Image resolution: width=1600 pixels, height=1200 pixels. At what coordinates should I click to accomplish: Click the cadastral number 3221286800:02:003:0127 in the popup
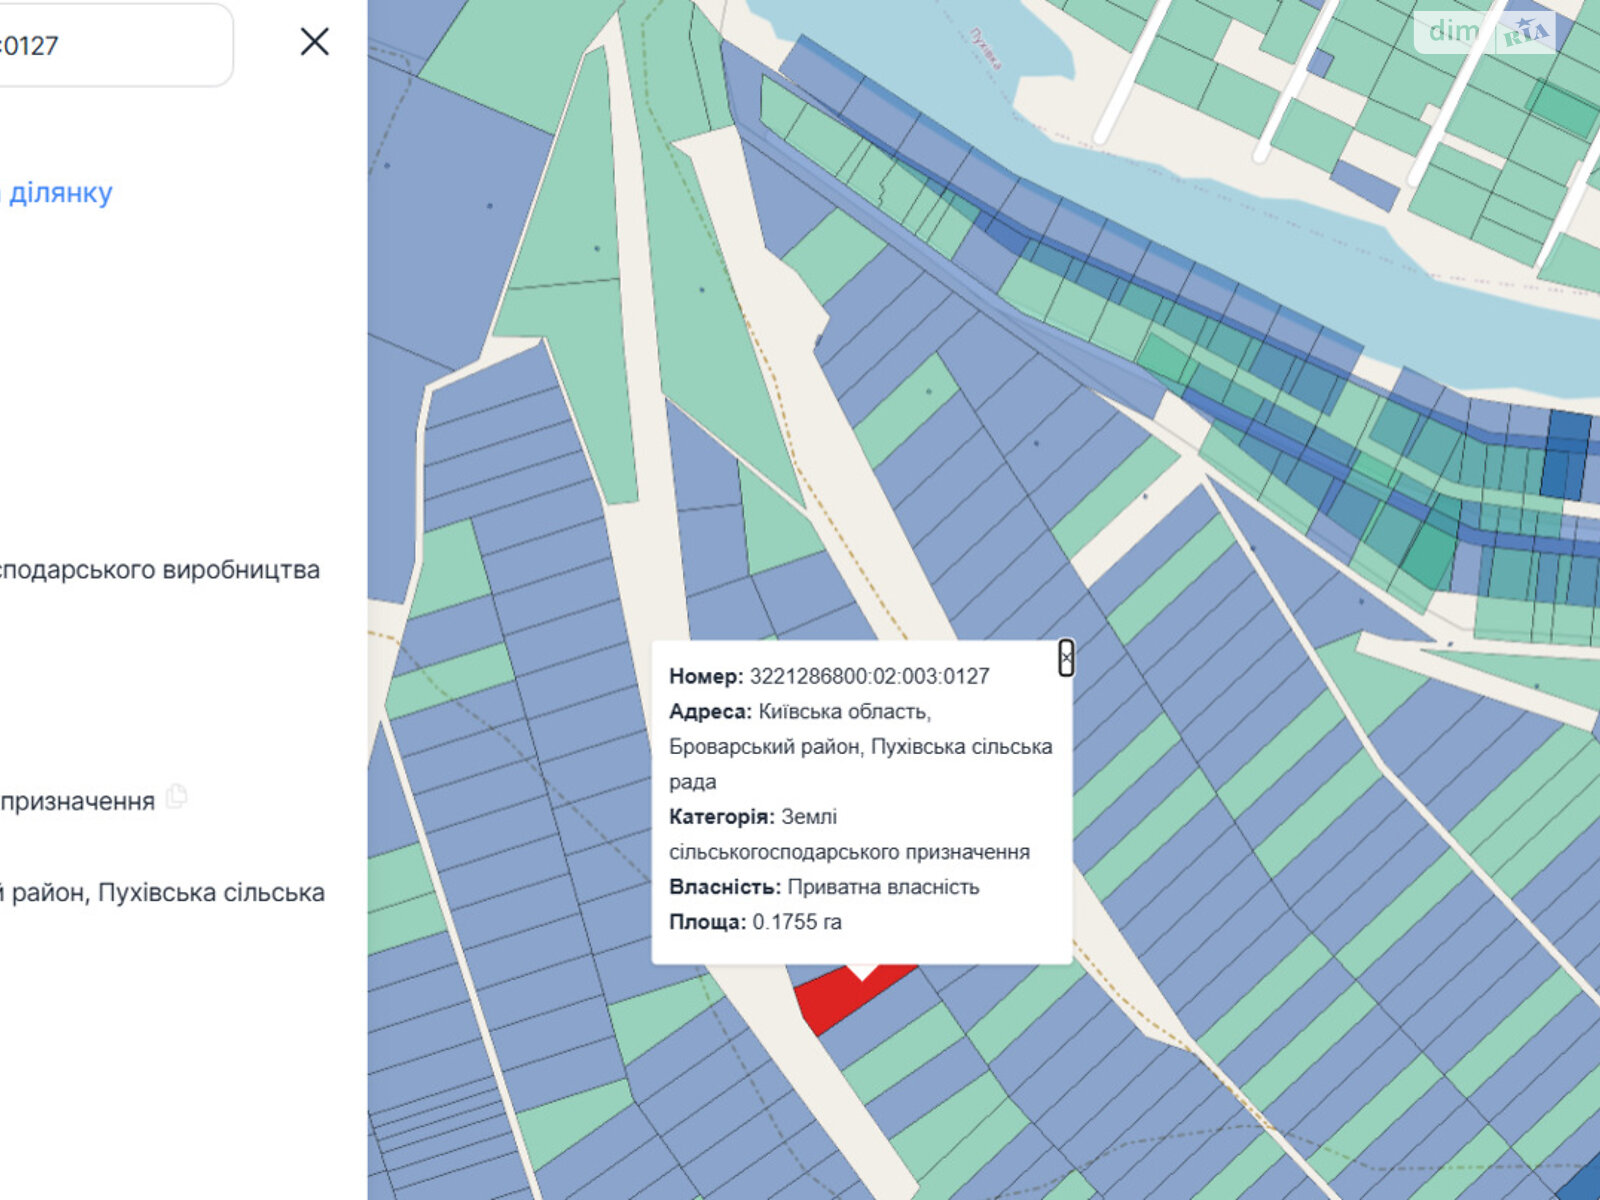coord(869,676)
